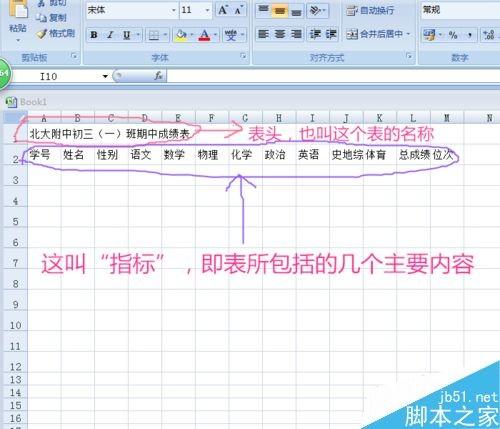Click the text orientation icon
Screen dimensions: 500x429
(315, 10)
